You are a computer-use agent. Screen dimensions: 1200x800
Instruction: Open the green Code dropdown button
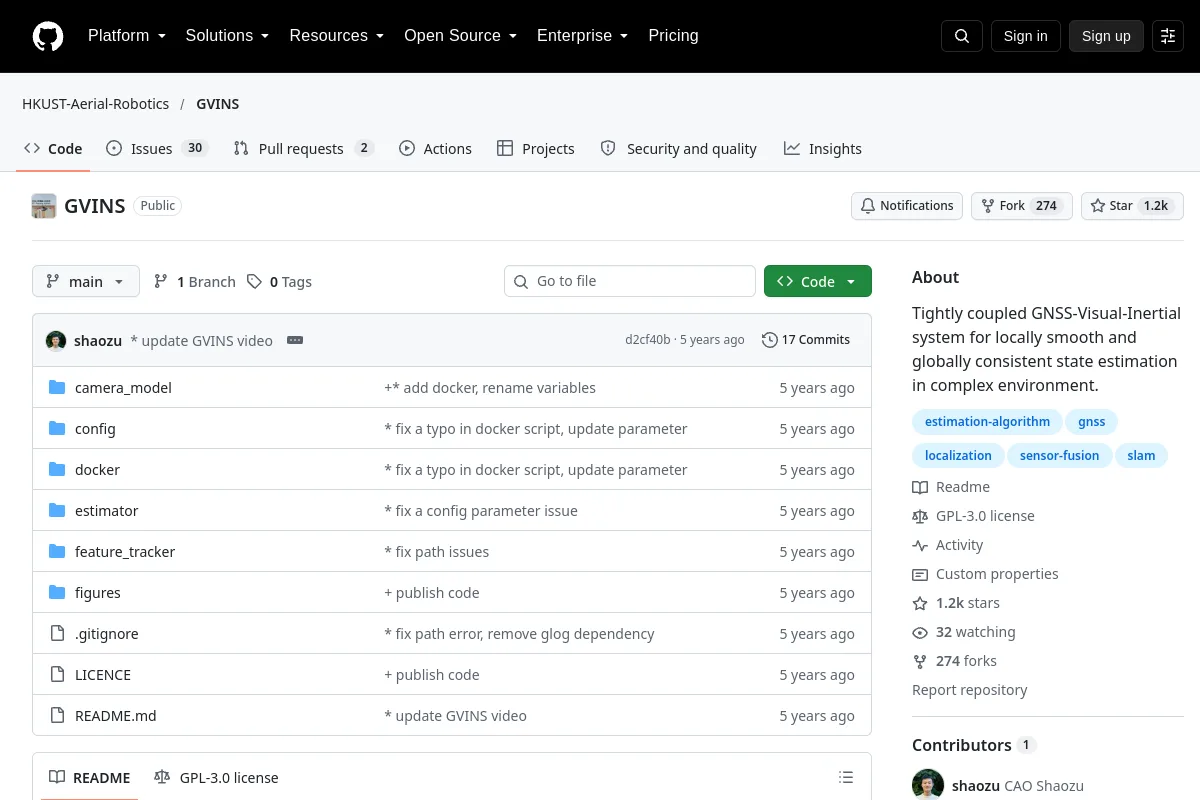coord(818,282)
